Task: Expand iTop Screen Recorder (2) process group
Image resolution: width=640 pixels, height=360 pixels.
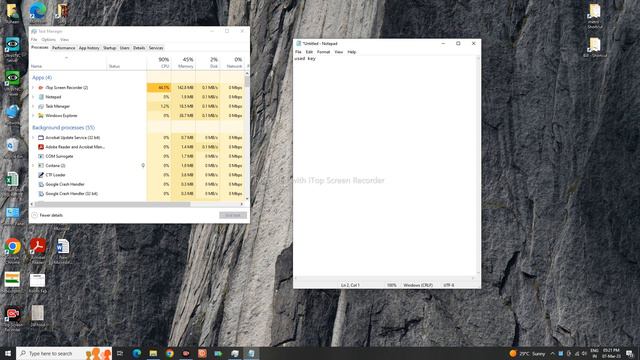Action: tap(33, 87)
